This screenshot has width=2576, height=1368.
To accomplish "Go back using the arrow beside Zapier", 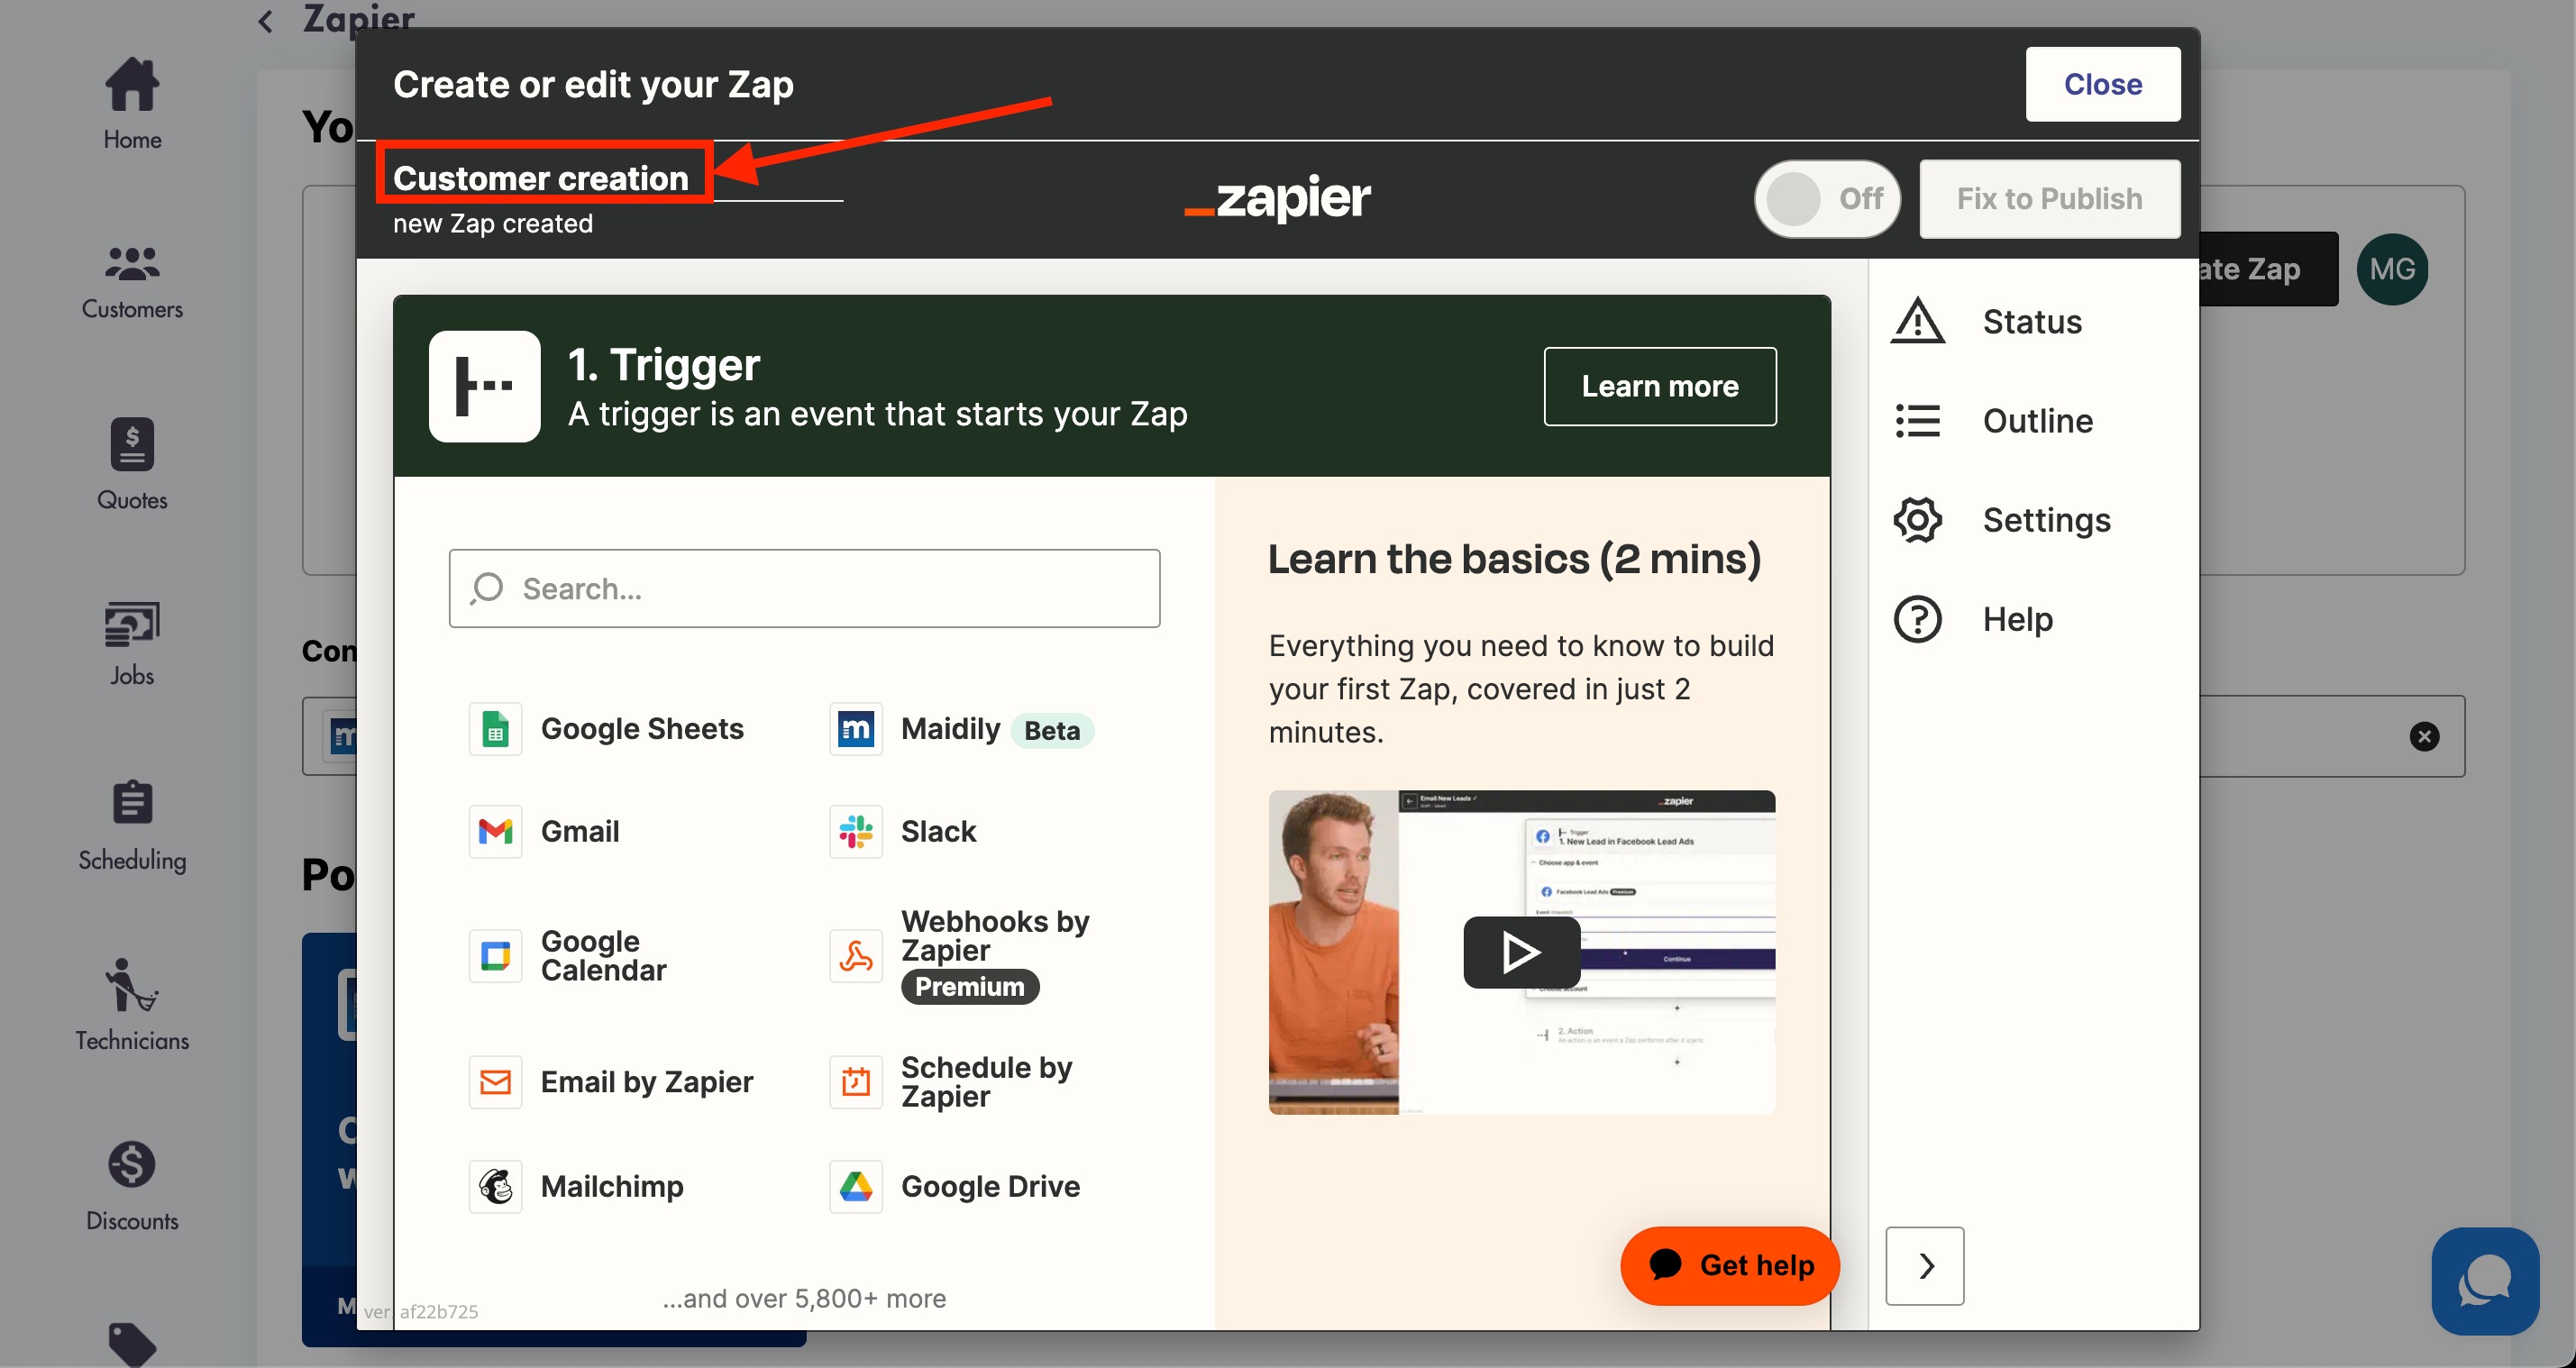I will coord(265,21).
